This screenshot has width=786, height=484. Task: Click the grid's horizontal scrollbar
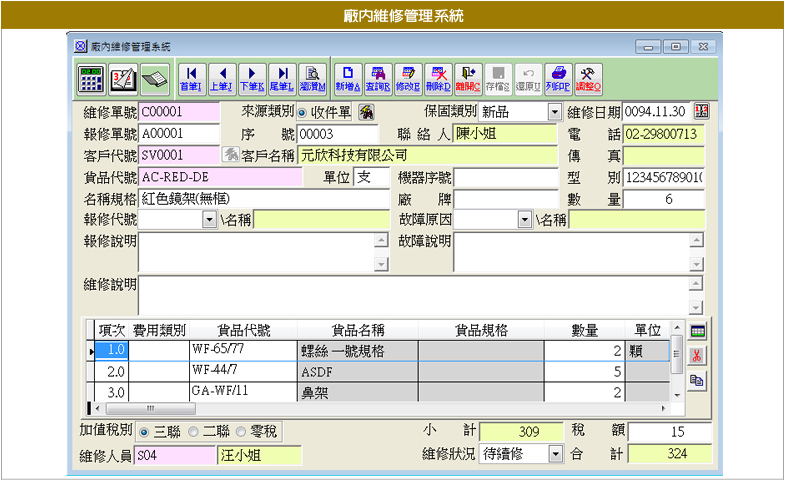[380, 408]
